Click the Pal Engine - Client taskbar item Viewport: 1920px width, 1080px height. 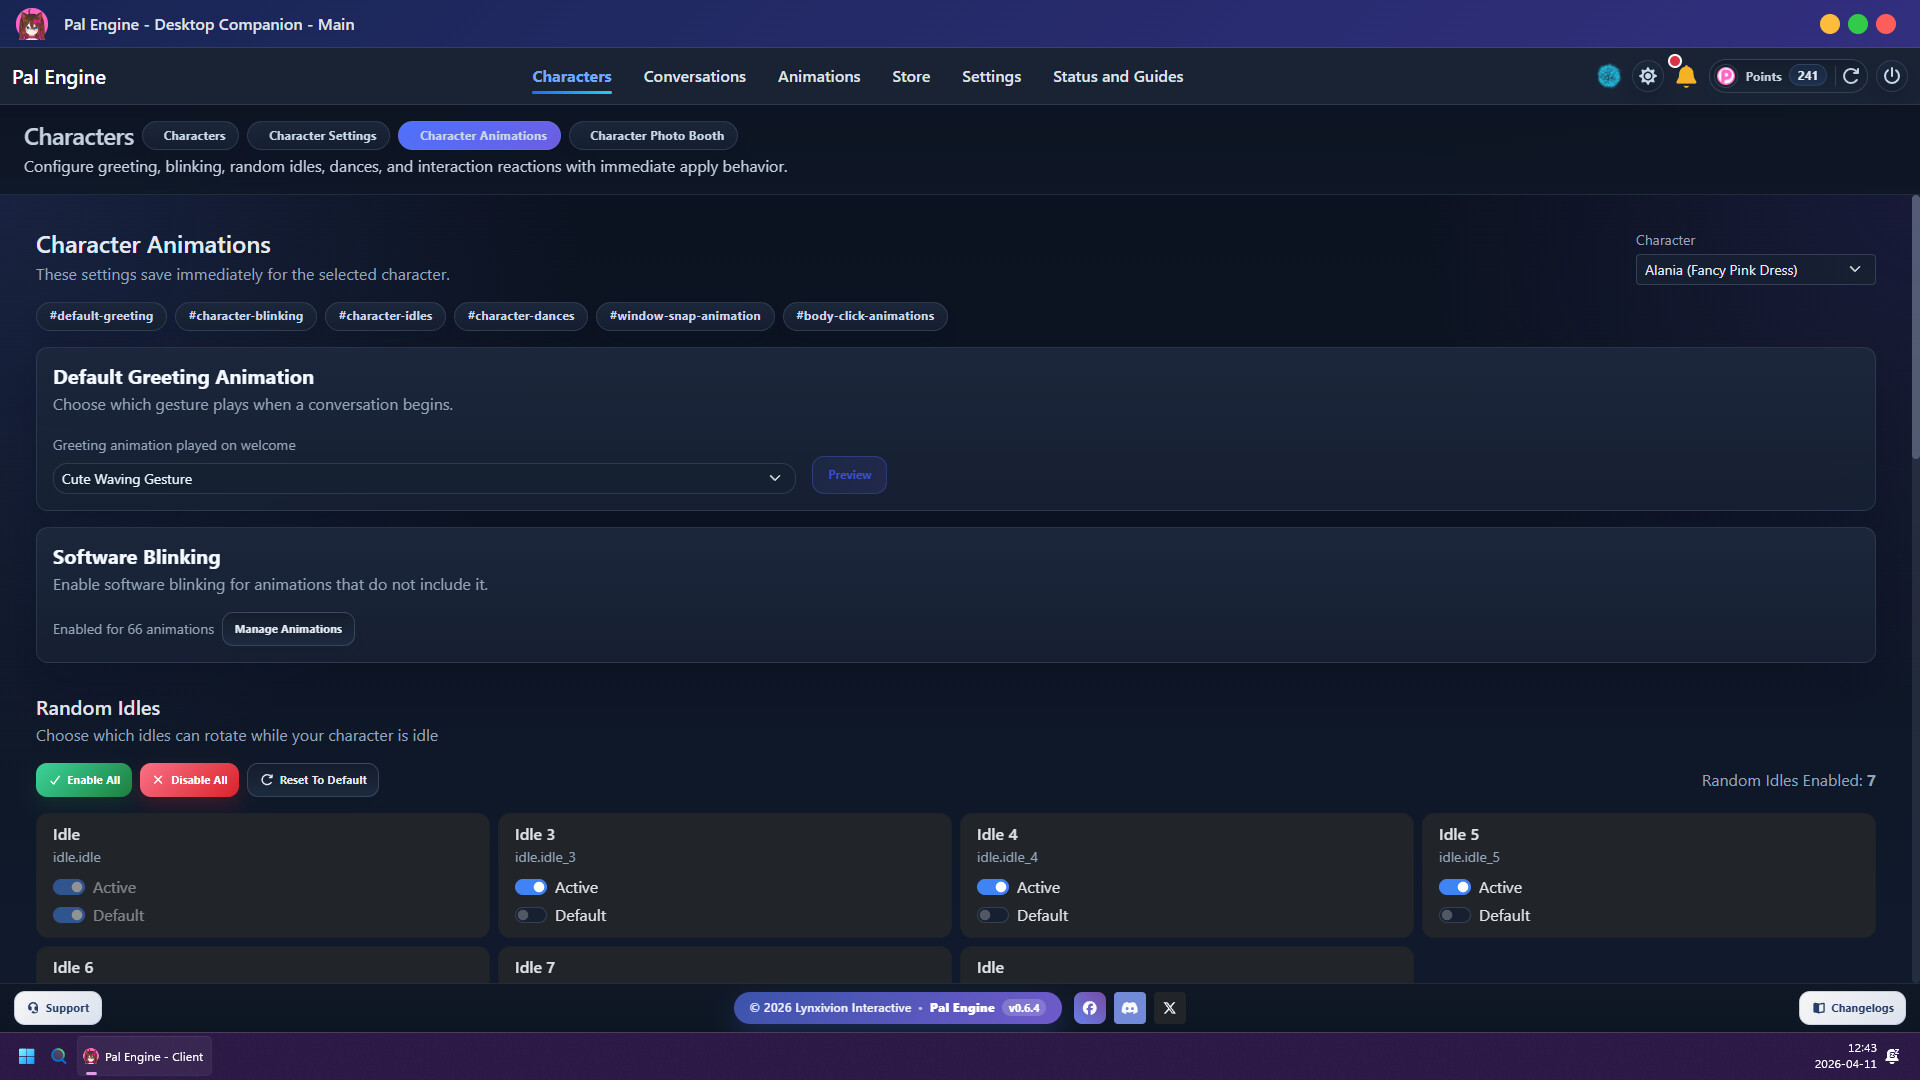coord(144,1056)
